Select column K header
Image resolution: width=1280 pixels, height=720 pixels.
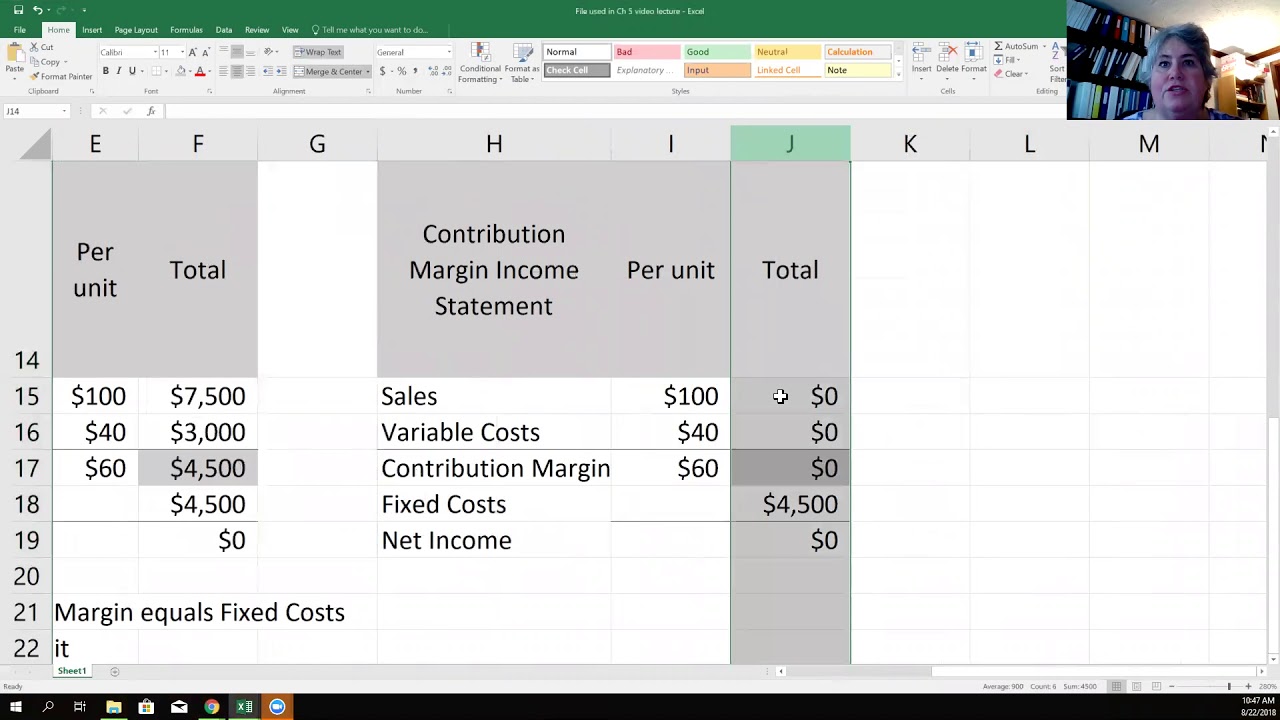tap(910, 144)
